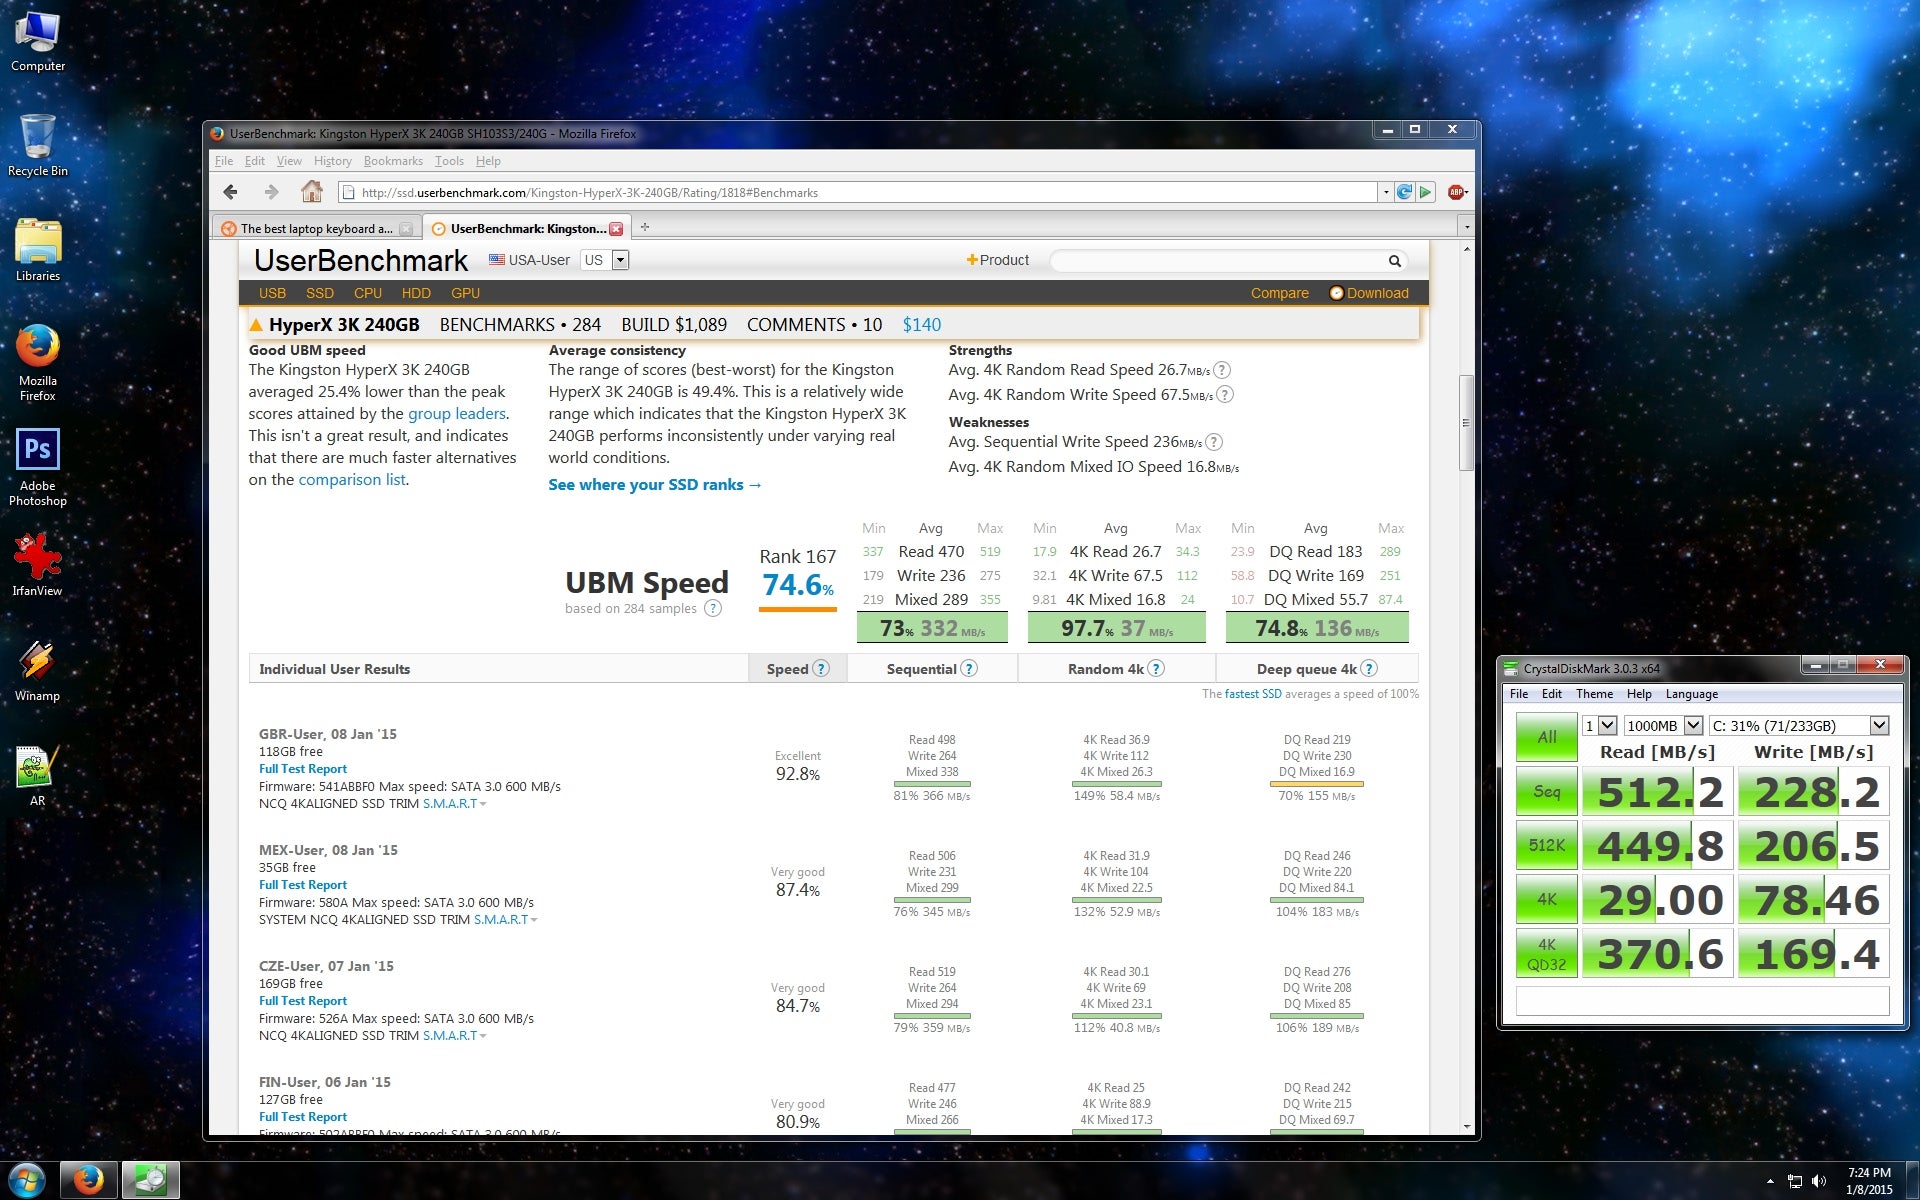Click the Firefox back arrow button
The image size is (1920, 1200).
(x=231, y=192)
